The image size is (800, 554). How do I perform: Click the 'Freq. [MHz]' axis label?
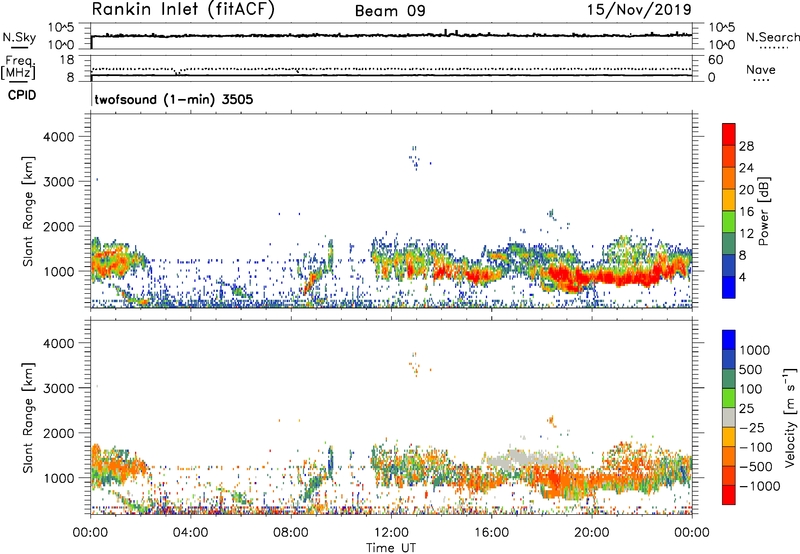(x=19, y=68)
